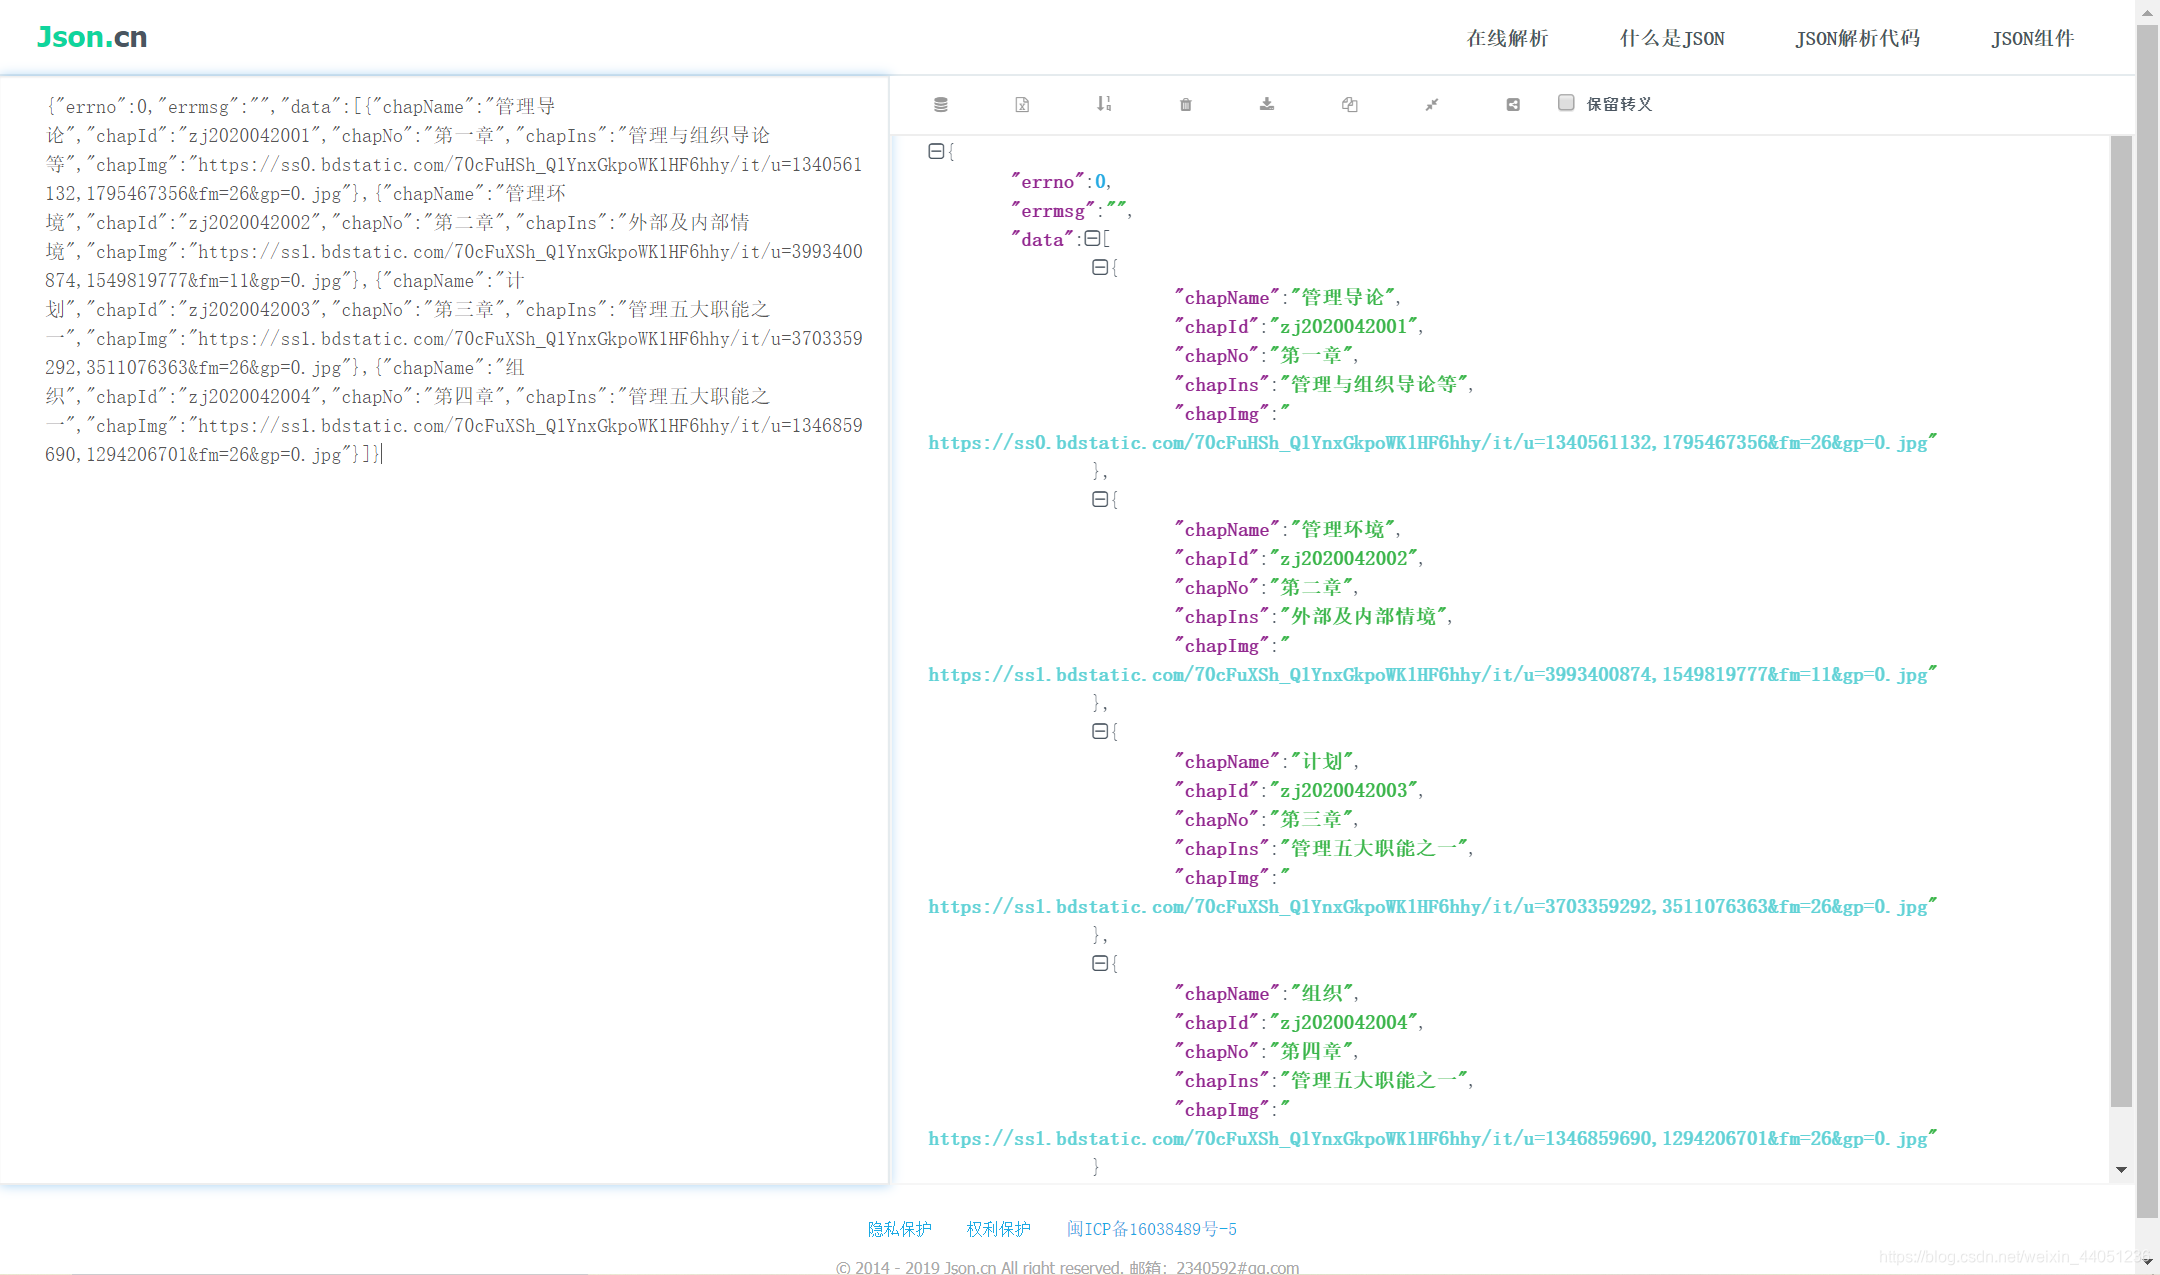This screenshot has height=1275, width=2160.
Task: Click the result panel vertical scrollbar thumb
Action: tap(2121, 621)
